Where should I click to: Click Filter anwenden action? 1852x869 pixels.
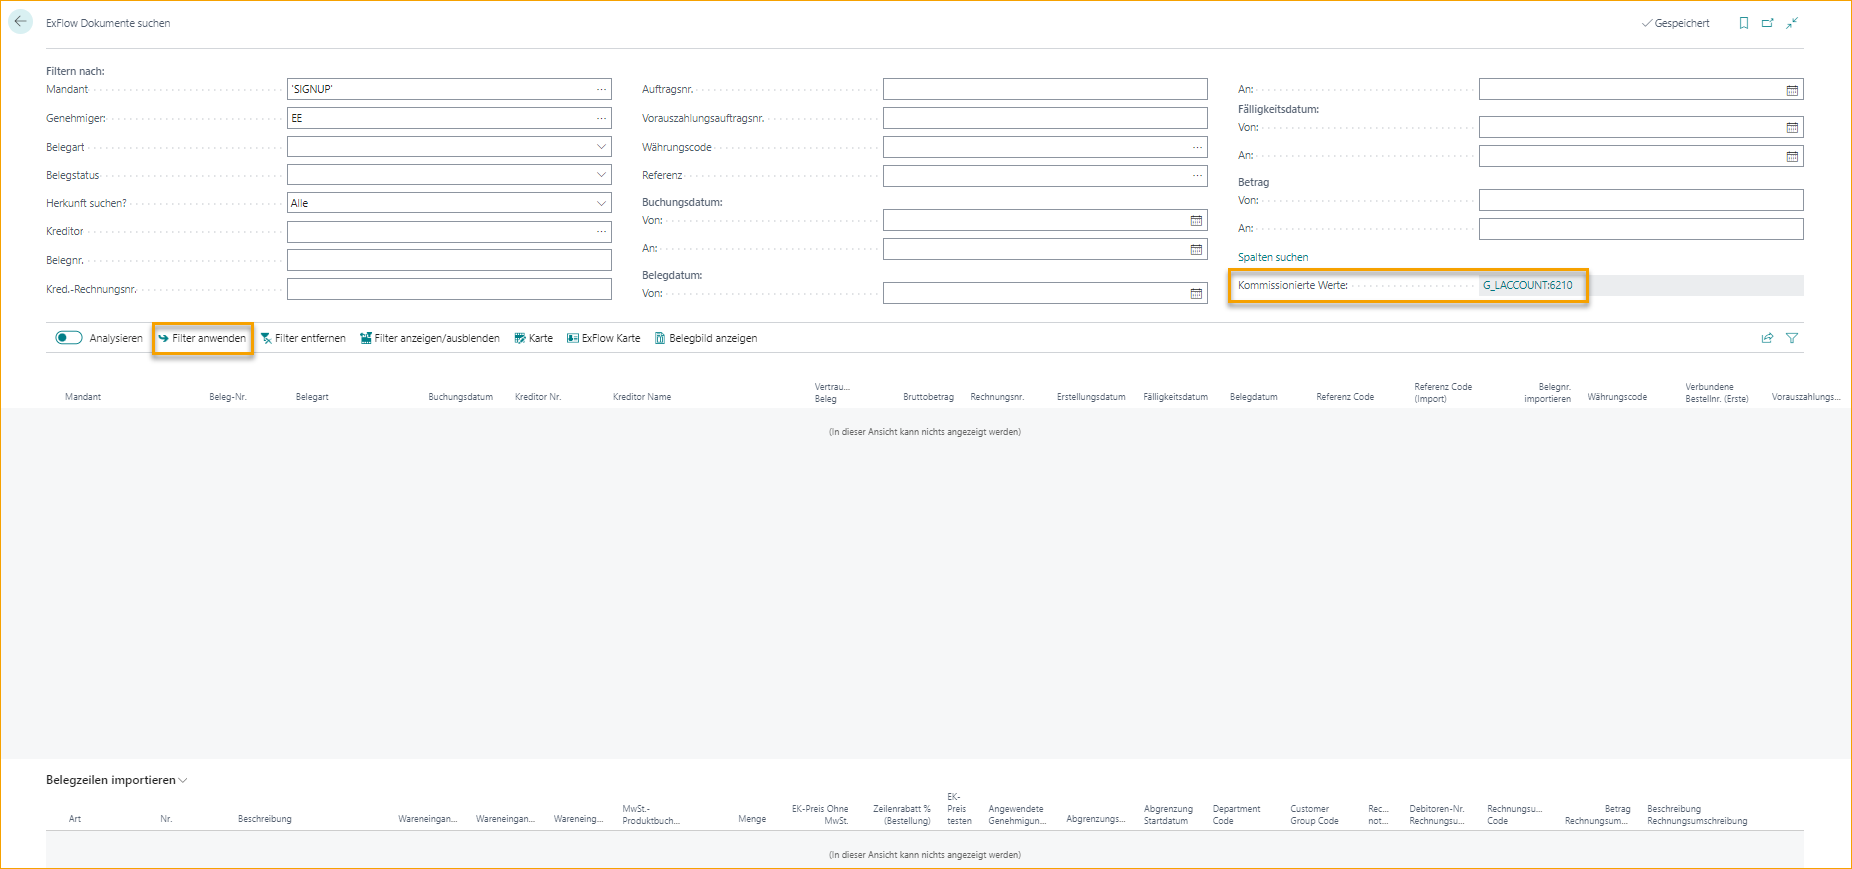pos(202,338)
